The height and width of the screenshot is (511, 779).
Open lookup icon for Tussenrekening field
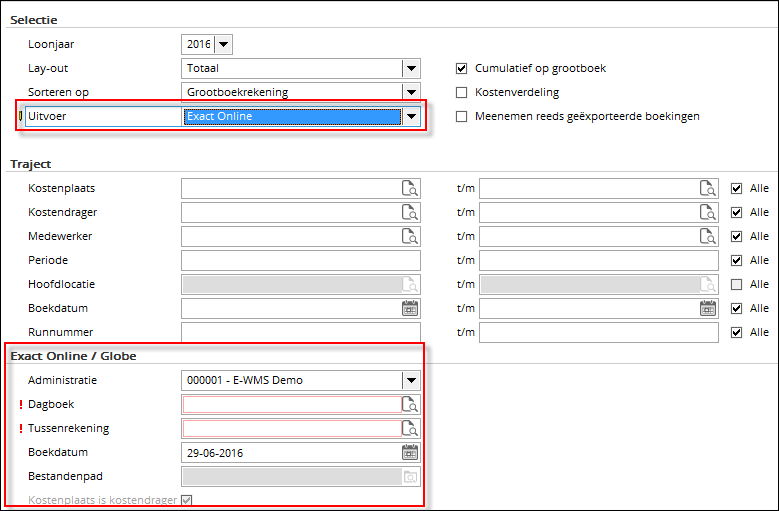click(410, 428)
